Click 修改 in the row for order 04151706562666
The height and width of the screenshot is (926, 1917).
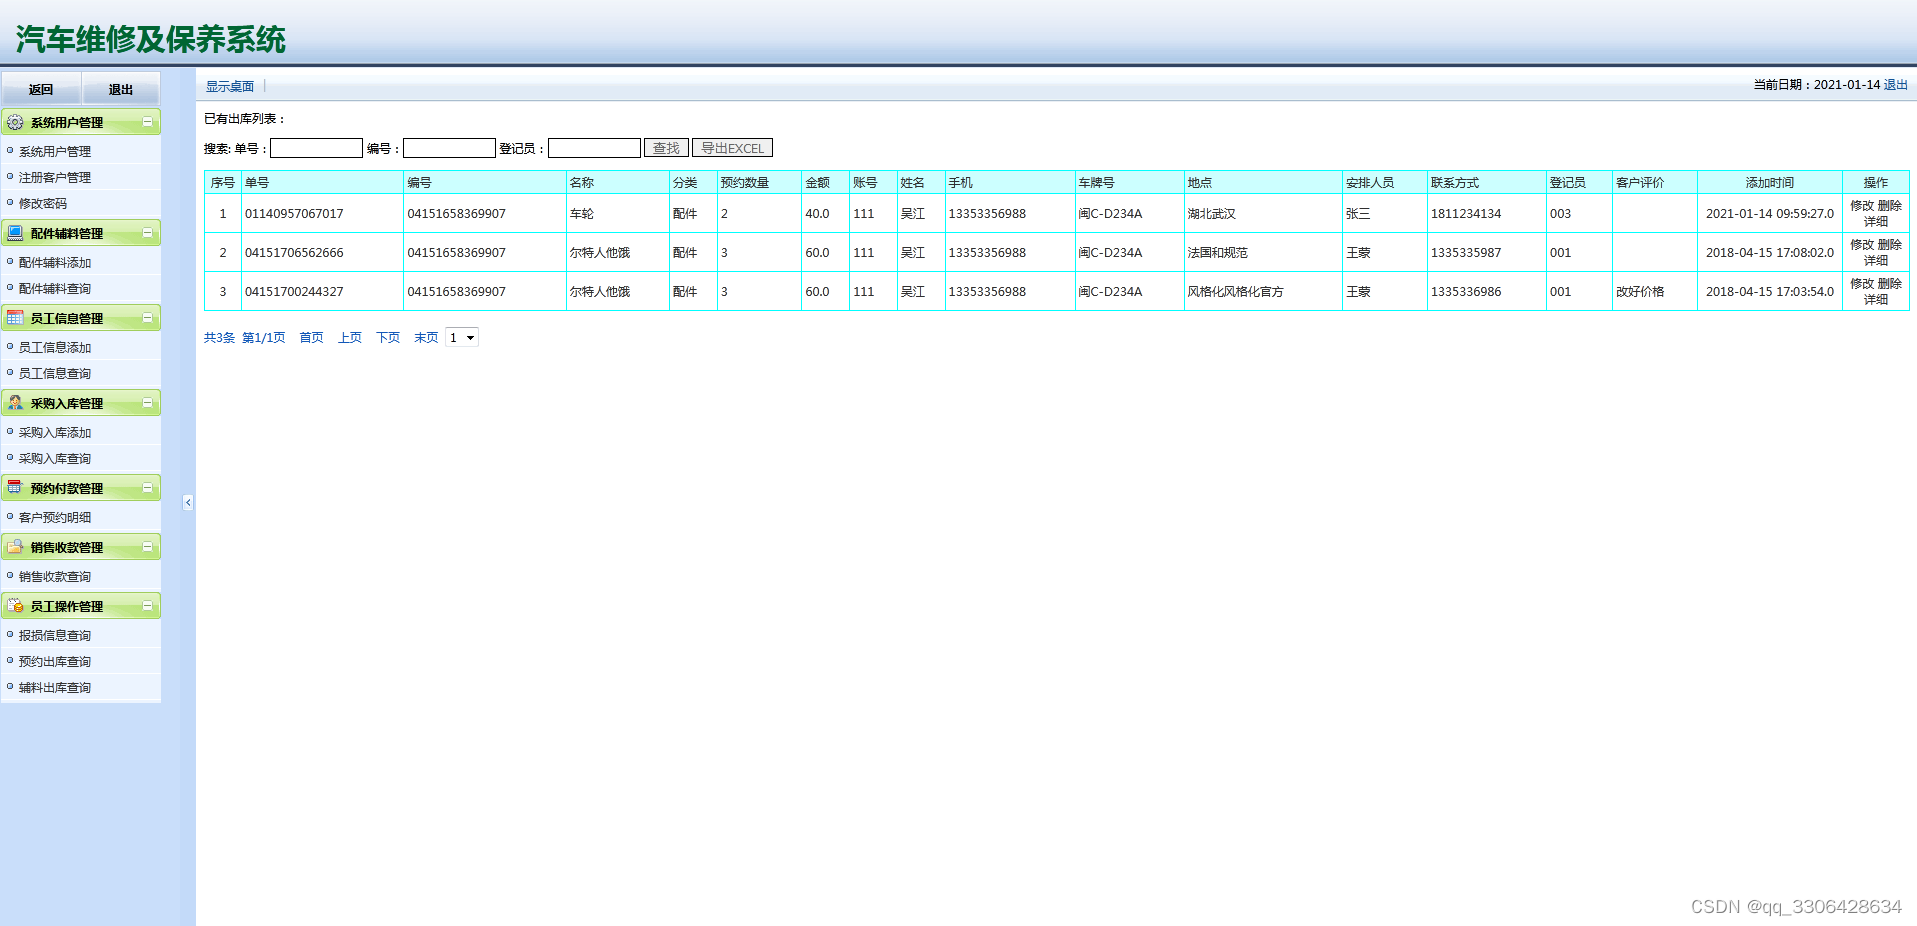pyautogui.click(x=1862, y=245)
